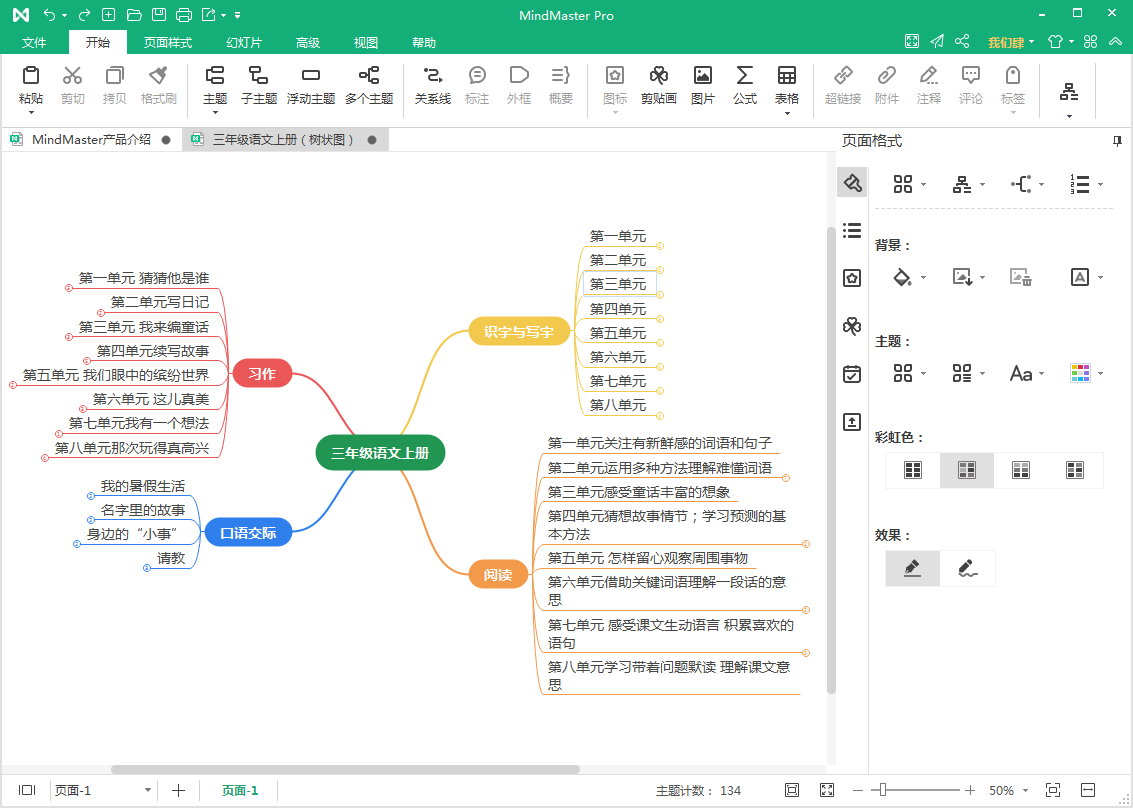Open the theme color palette swatch
The width and height of the screenshot is (1133, 808).
(x=1080, y=373)
